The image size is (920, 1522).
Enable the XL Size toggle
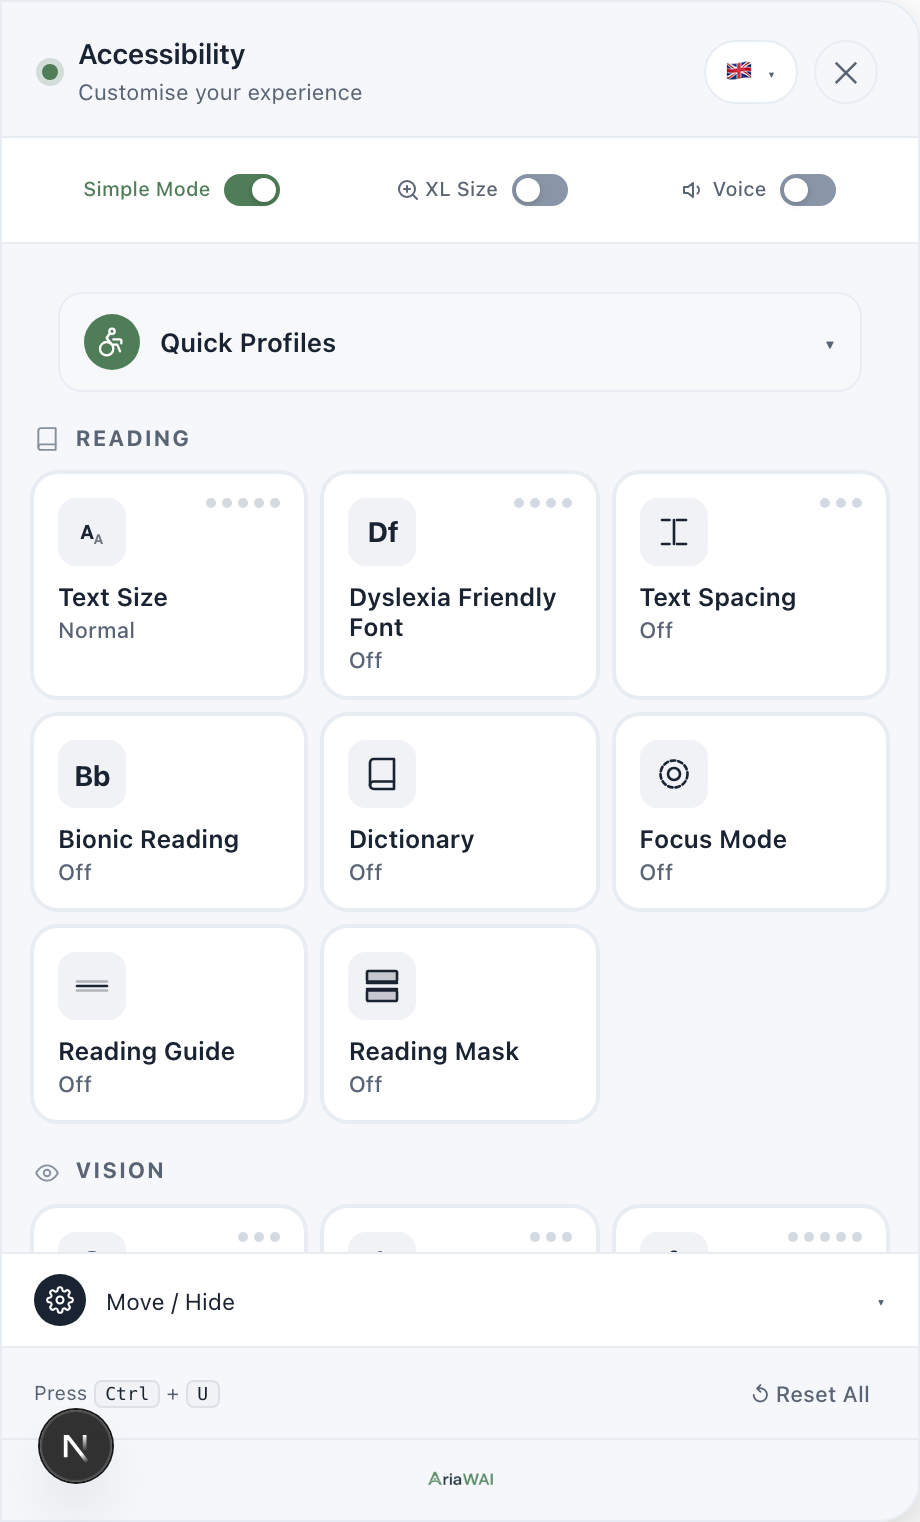tap(540, 190)
